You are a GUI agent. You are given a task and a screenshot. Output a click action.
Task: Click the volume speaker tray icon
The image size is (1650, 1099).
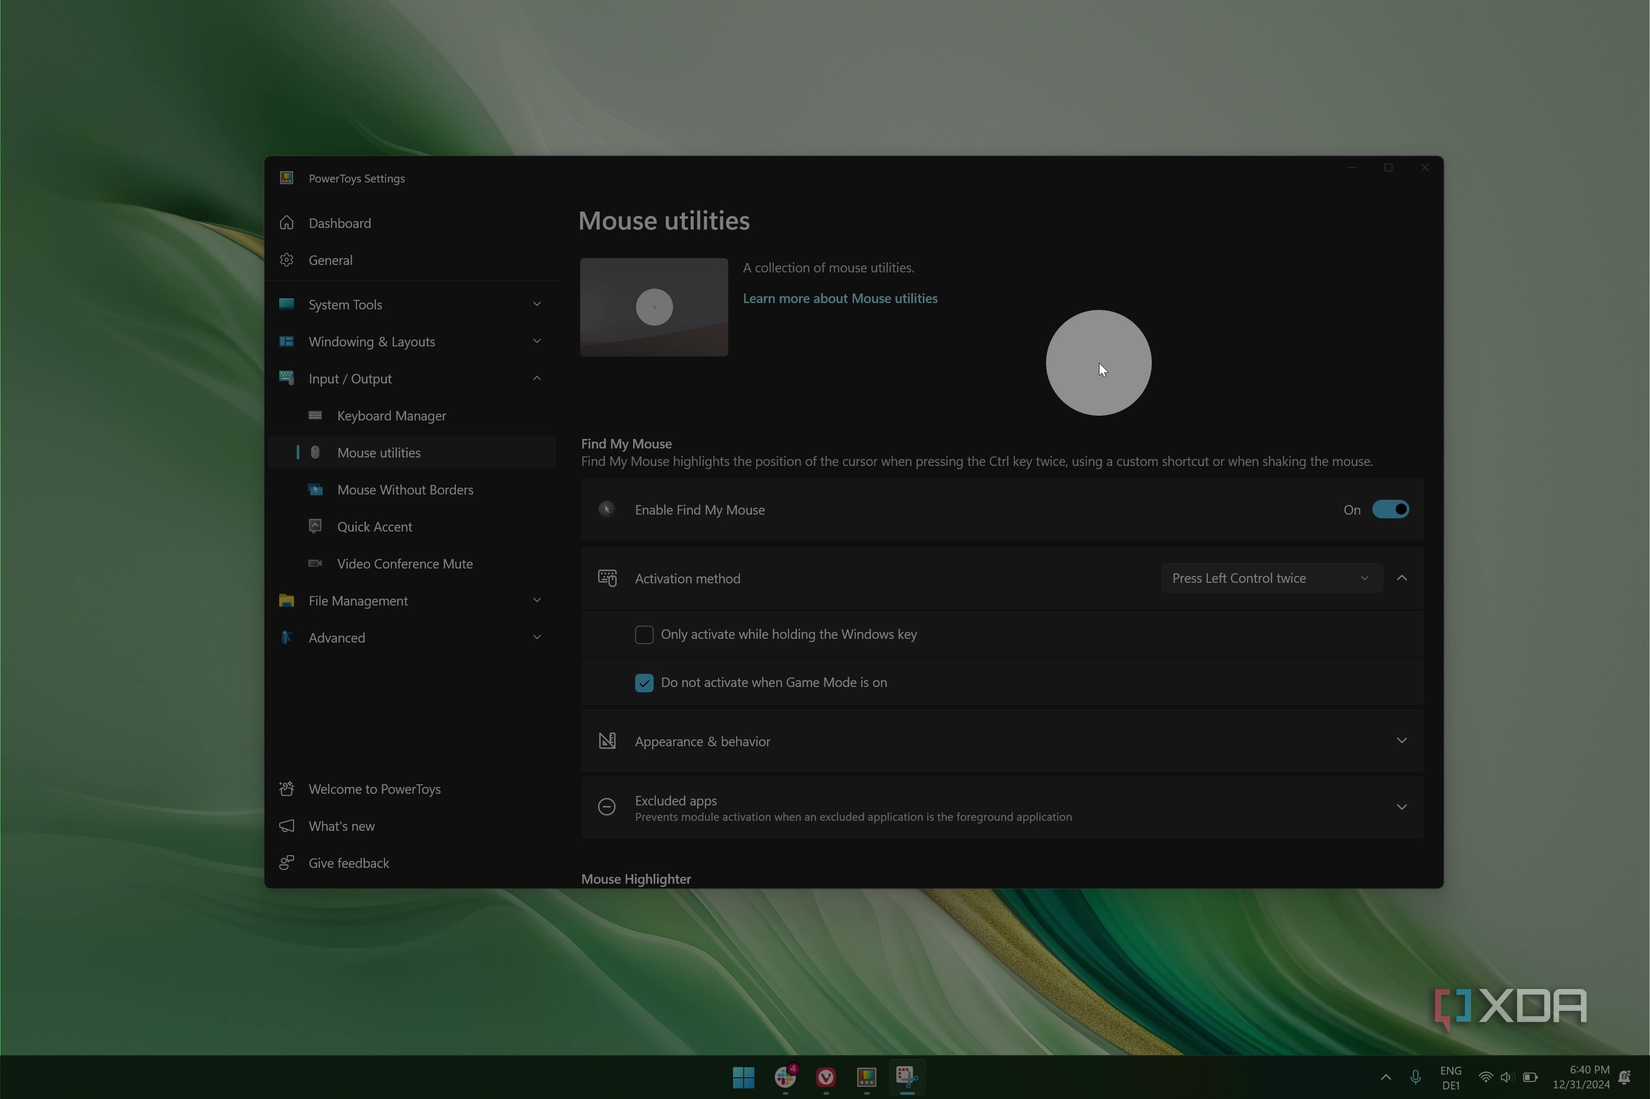(1506, 1077)
